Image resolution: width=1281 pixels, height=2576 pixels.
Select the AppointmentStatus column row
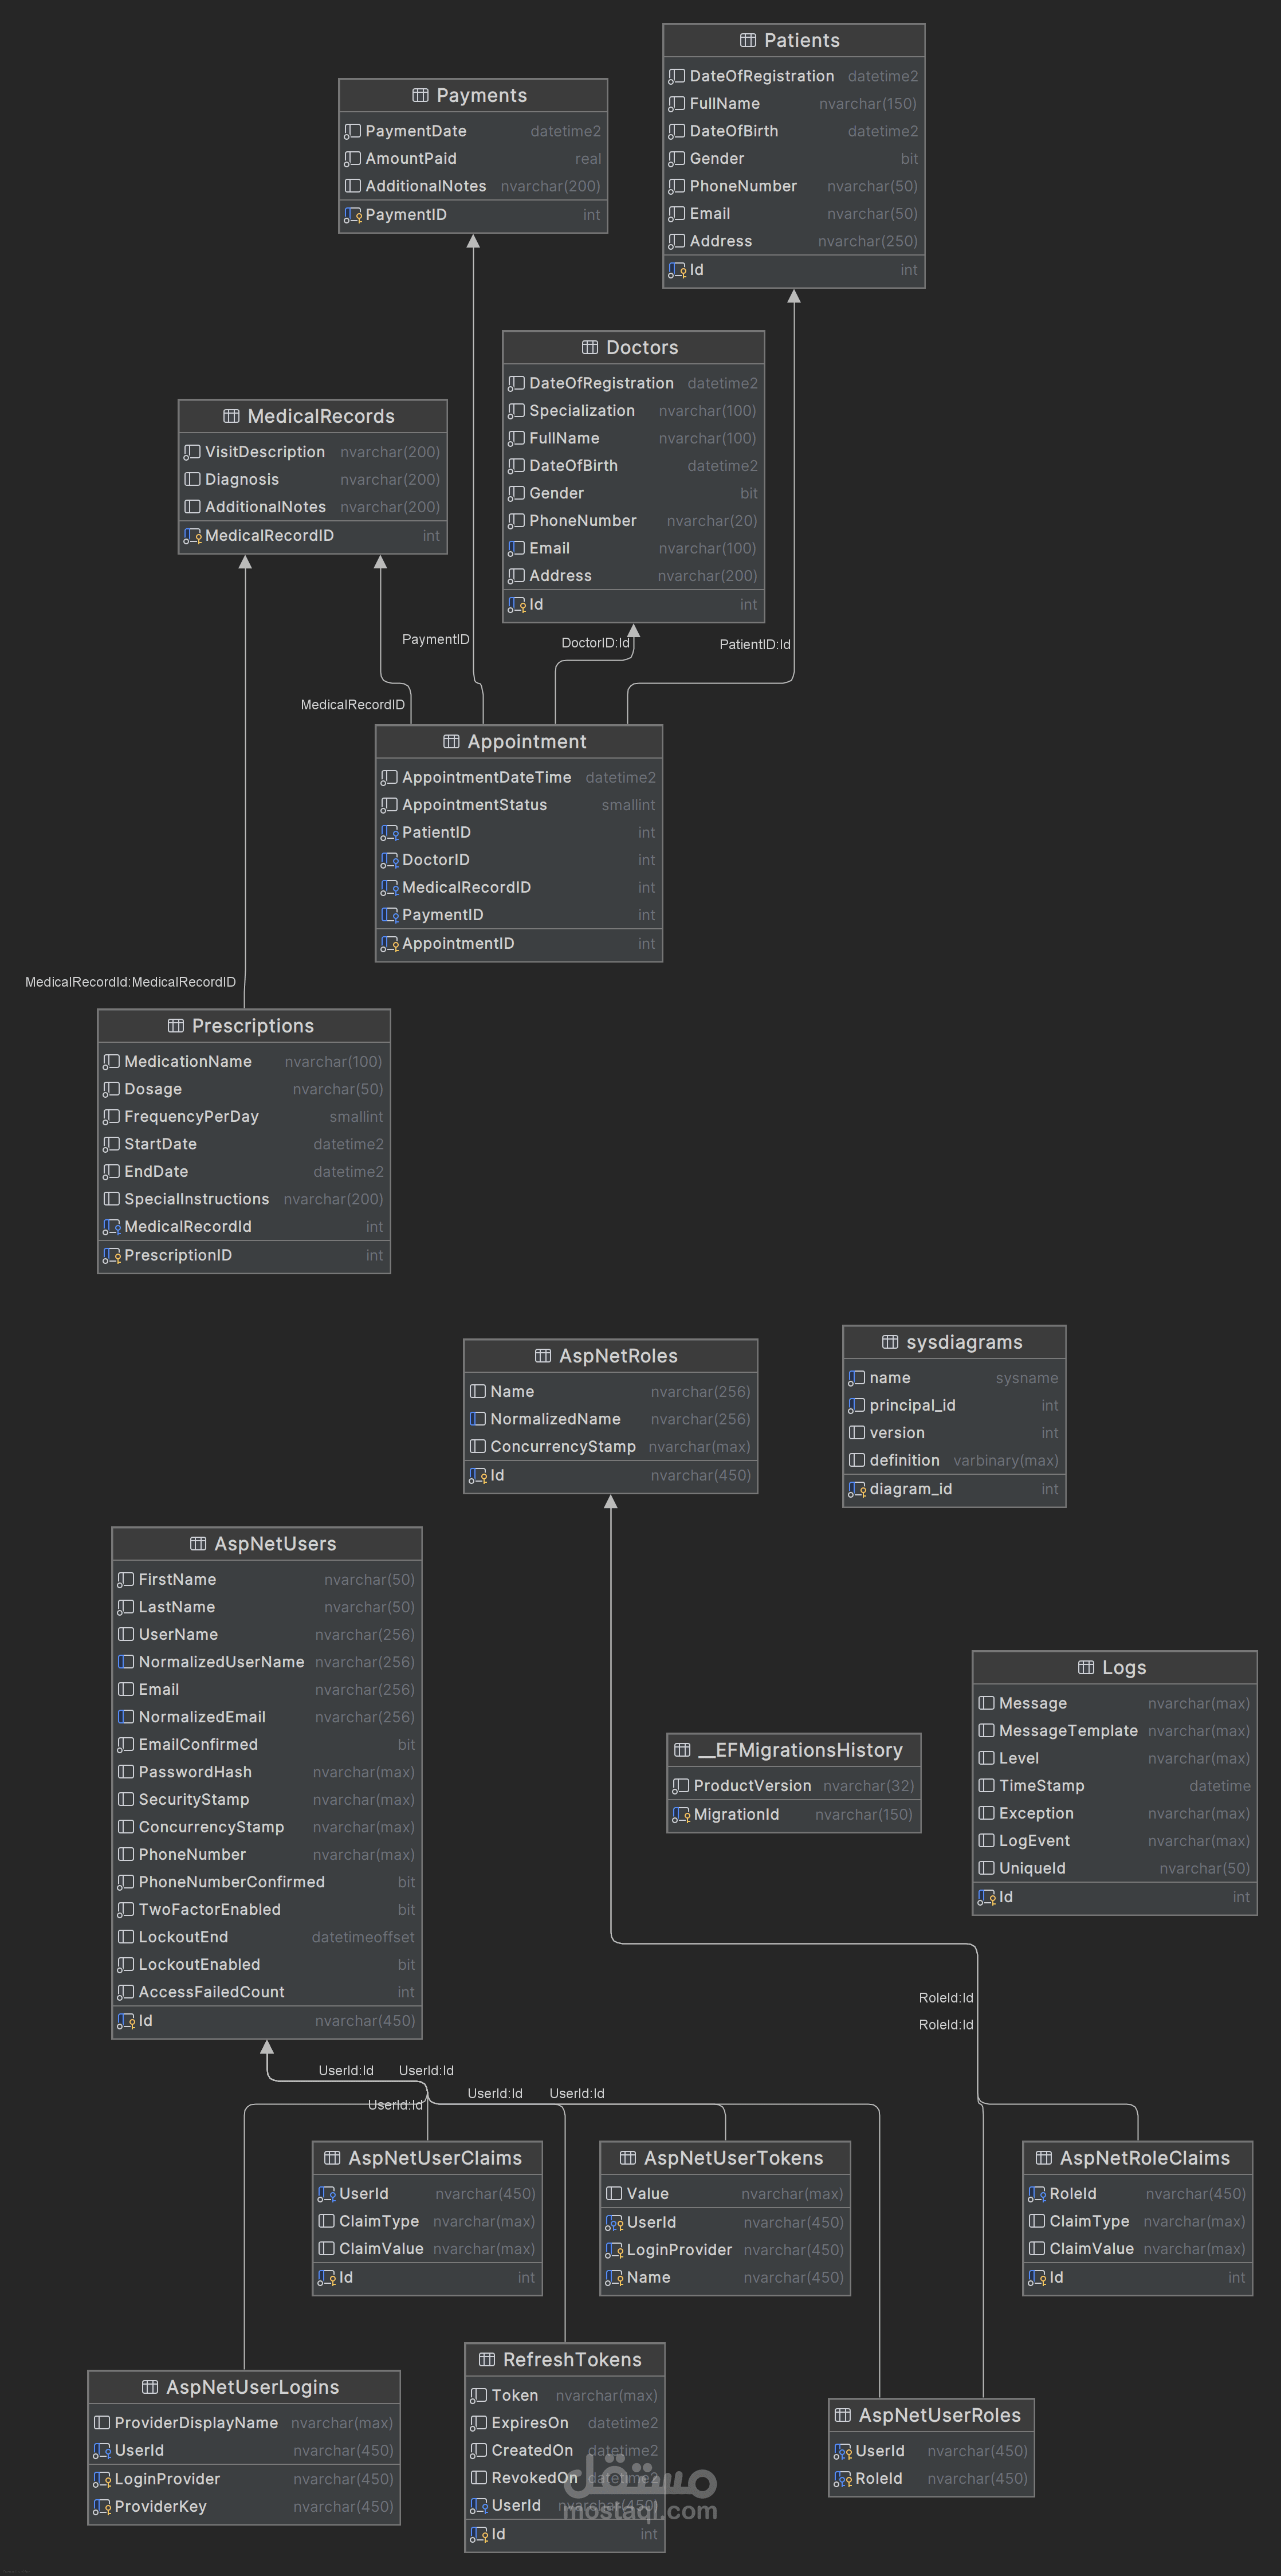(x=474, y=805)
